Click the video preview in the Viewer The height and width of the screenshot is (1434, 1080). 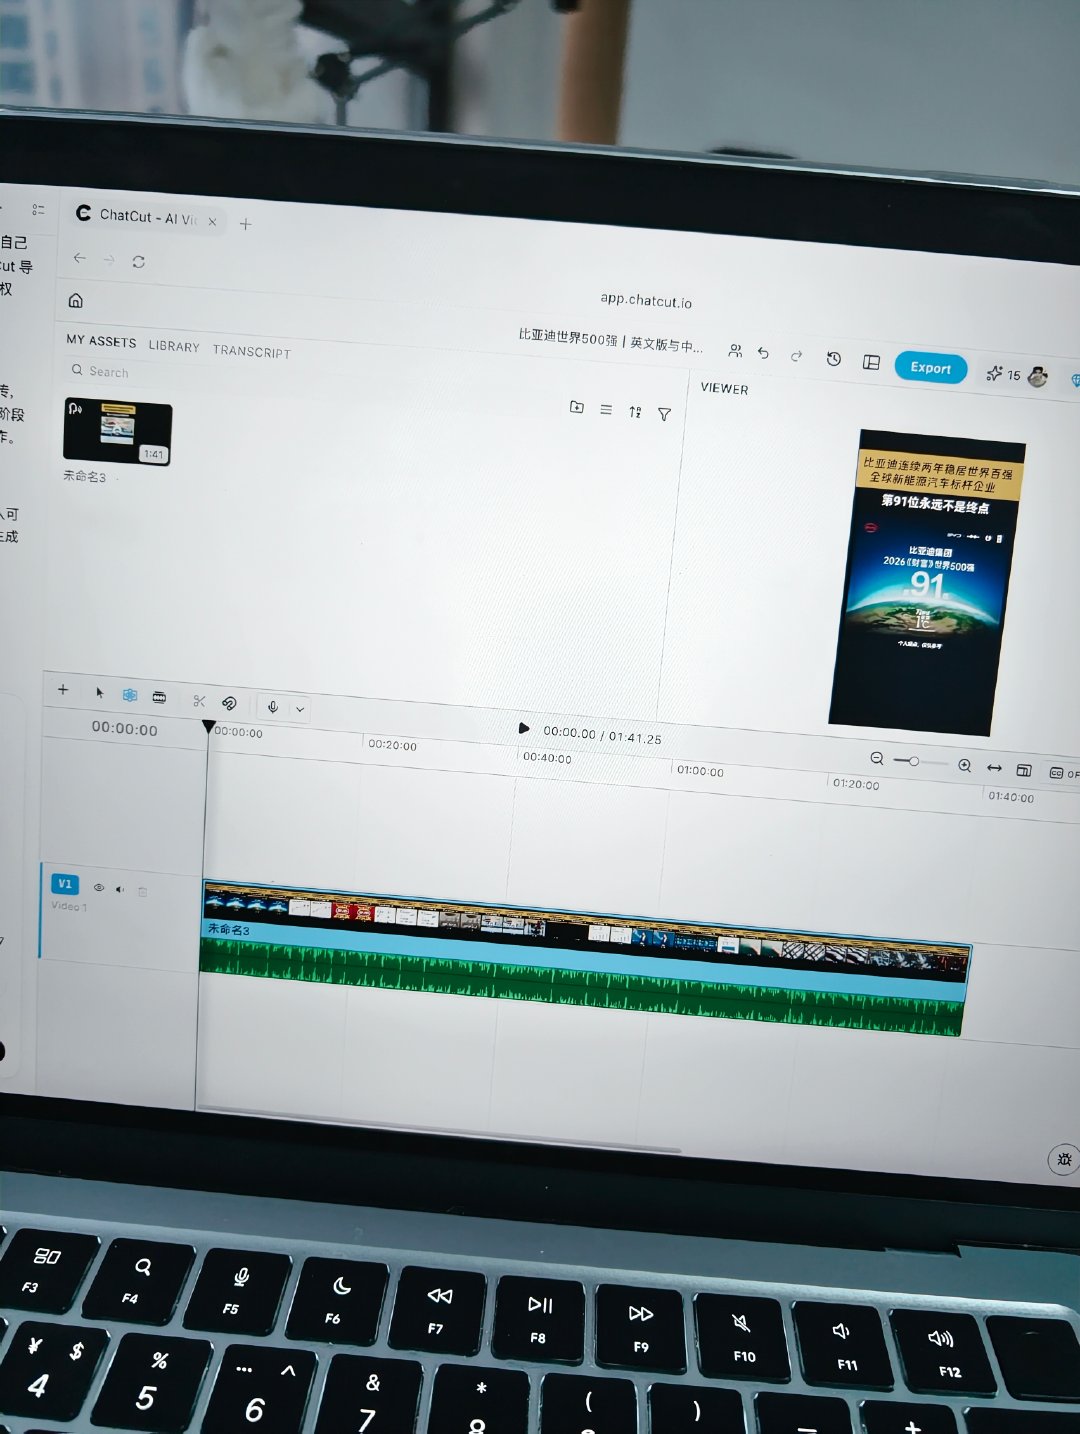click(x=927, y=582)
